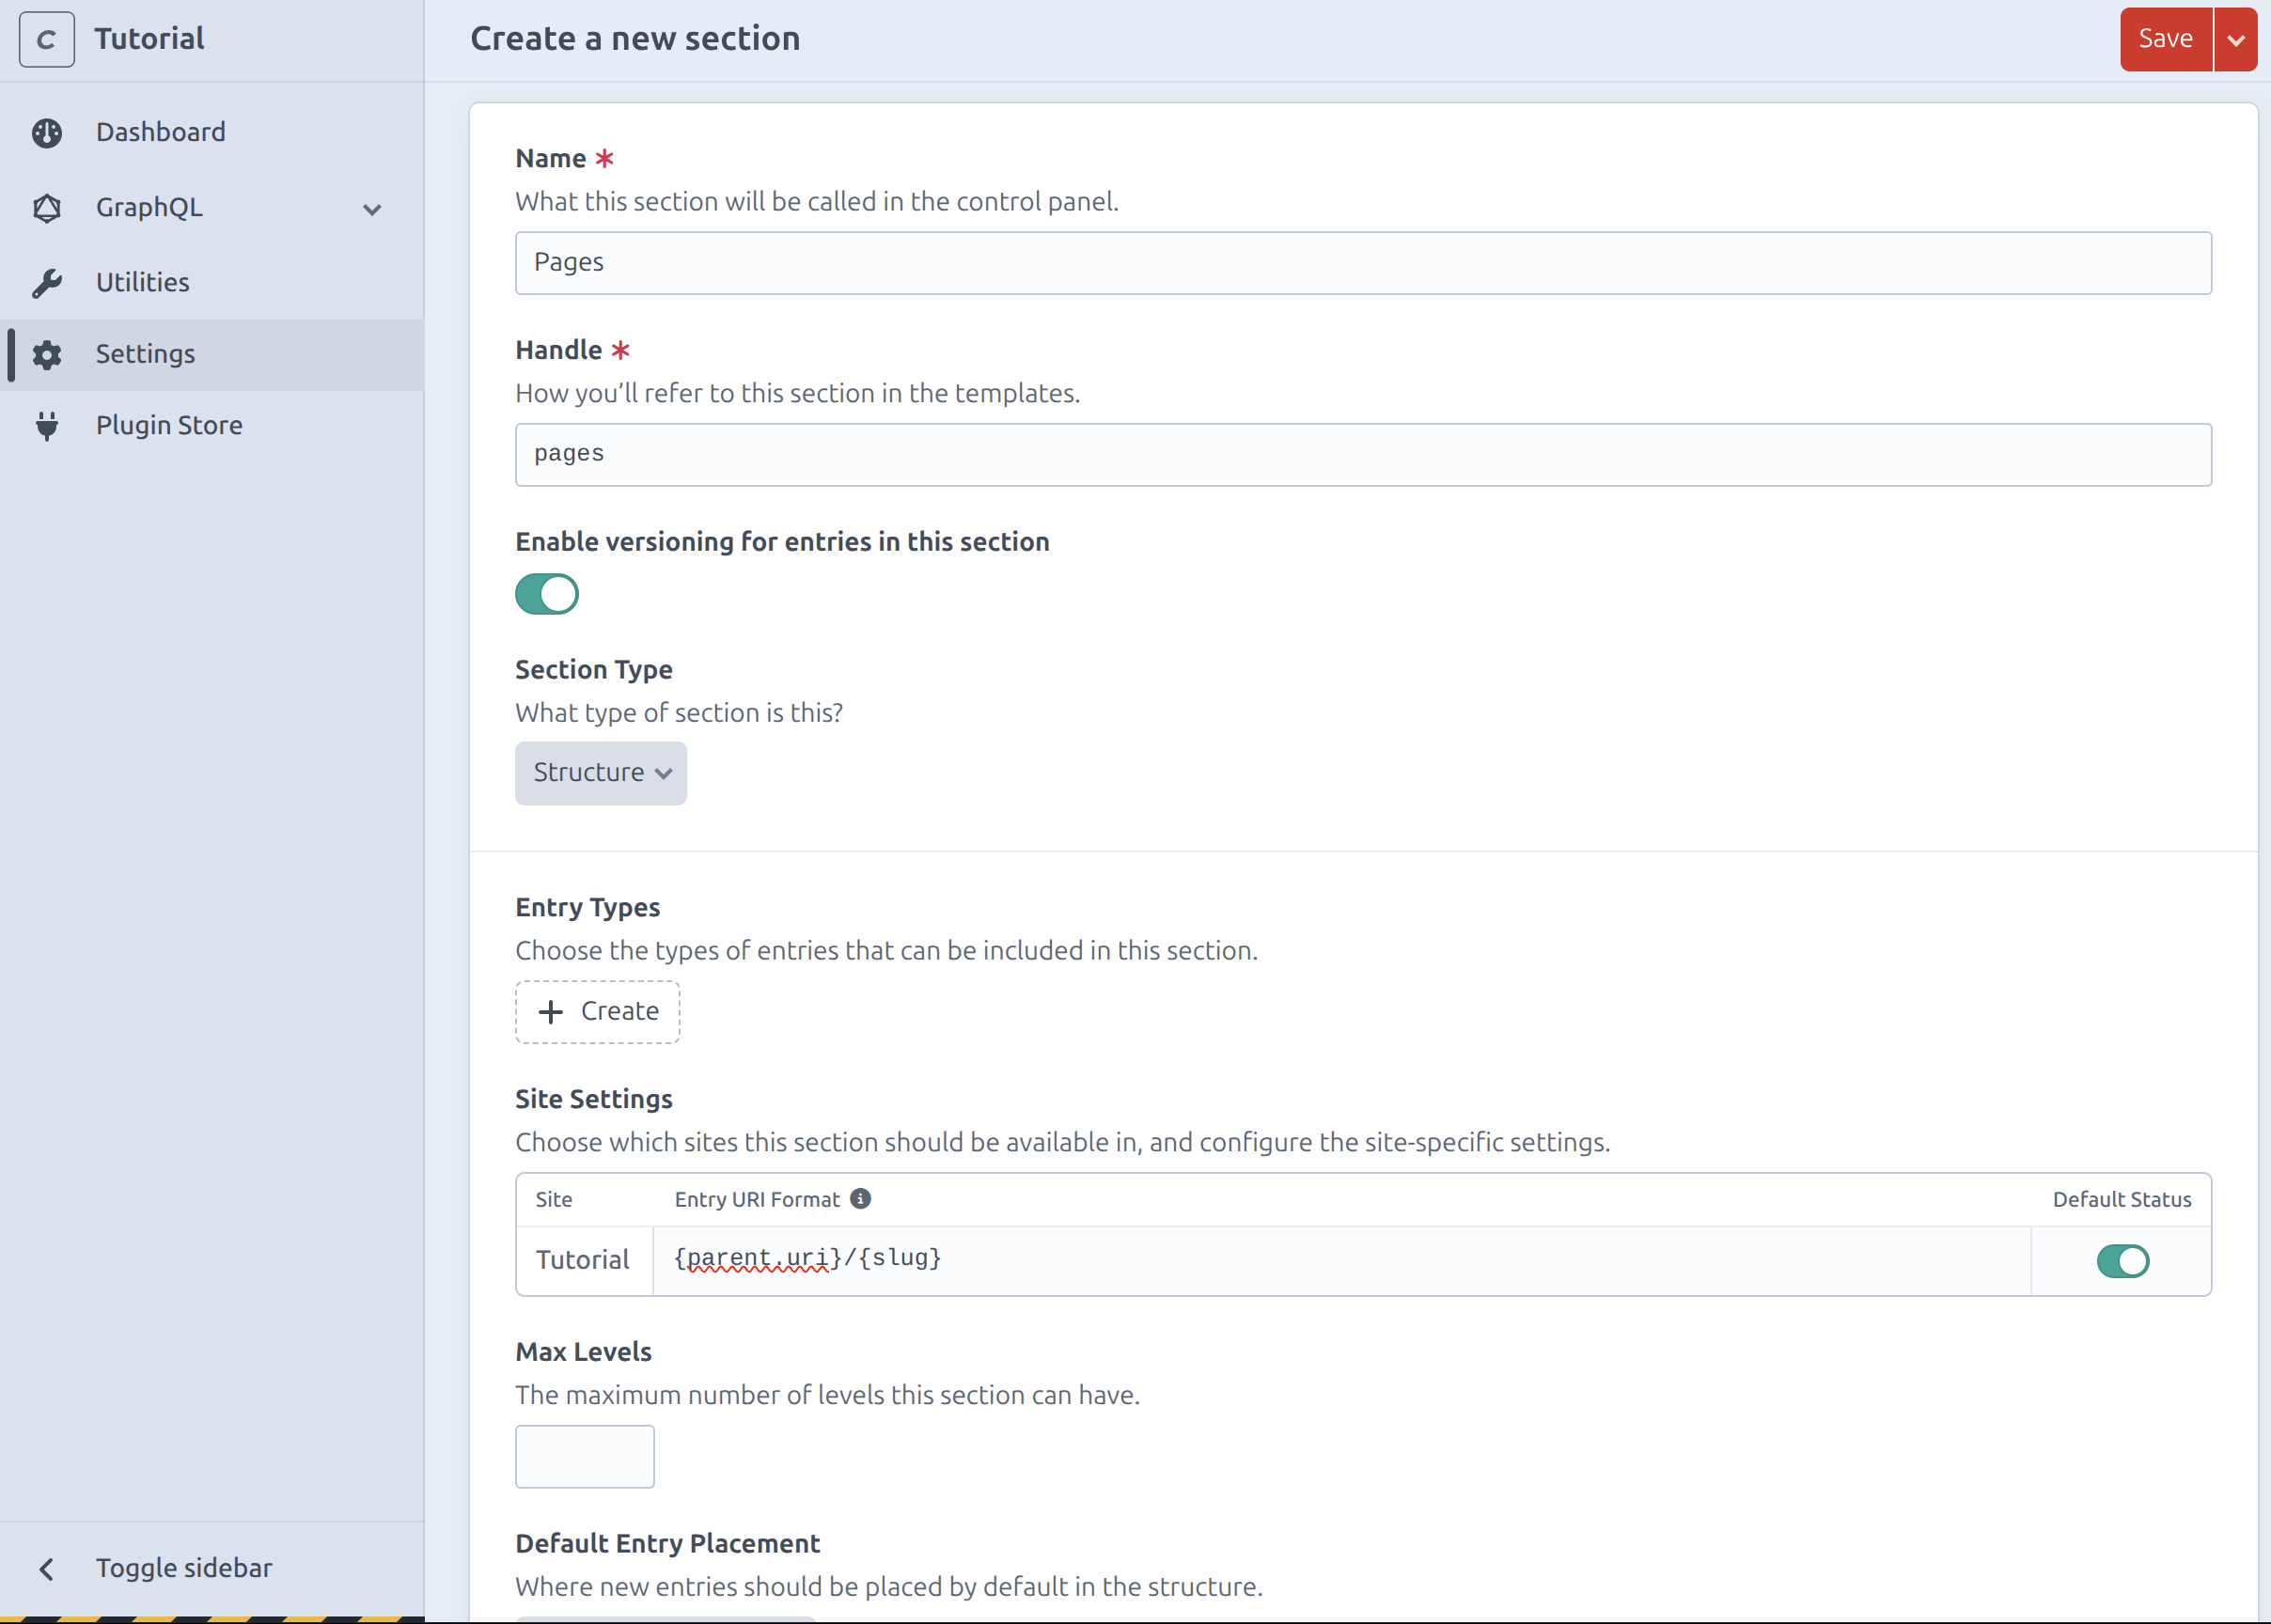Focus the Name input field
Screen dimensions: 2271x1624
1363,263
